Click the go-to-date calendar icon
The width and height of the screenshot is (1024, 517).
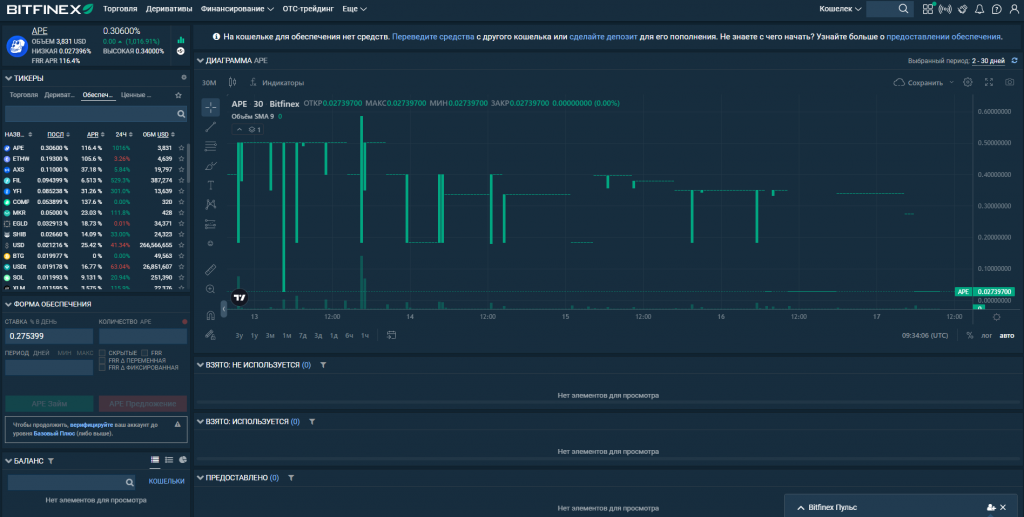coord(391,335)
